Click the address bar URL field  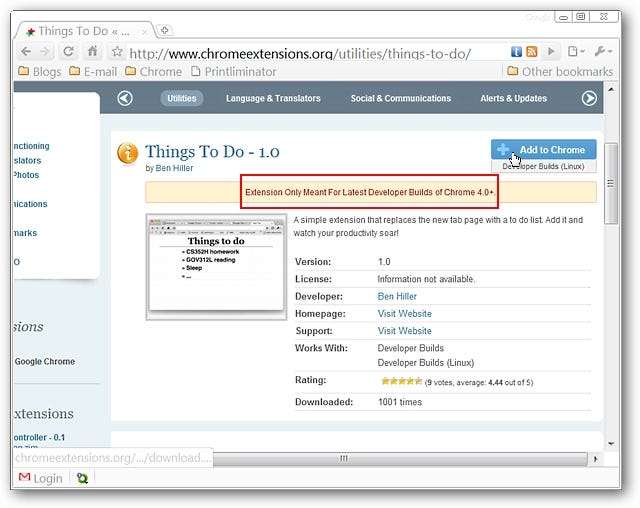pyautogui.click(x=300, y=53)
